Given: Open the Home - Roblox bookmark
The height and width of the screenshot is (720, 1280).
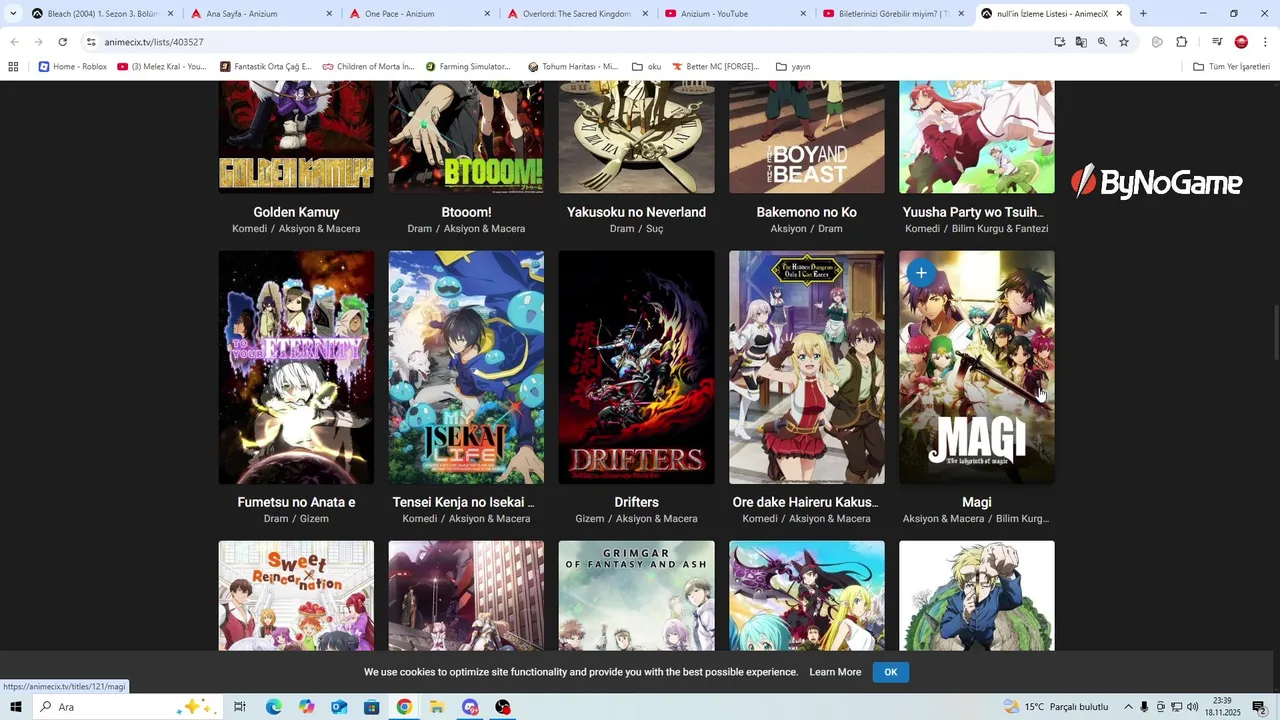Looking at the screenshot, I should coord(73,67).
